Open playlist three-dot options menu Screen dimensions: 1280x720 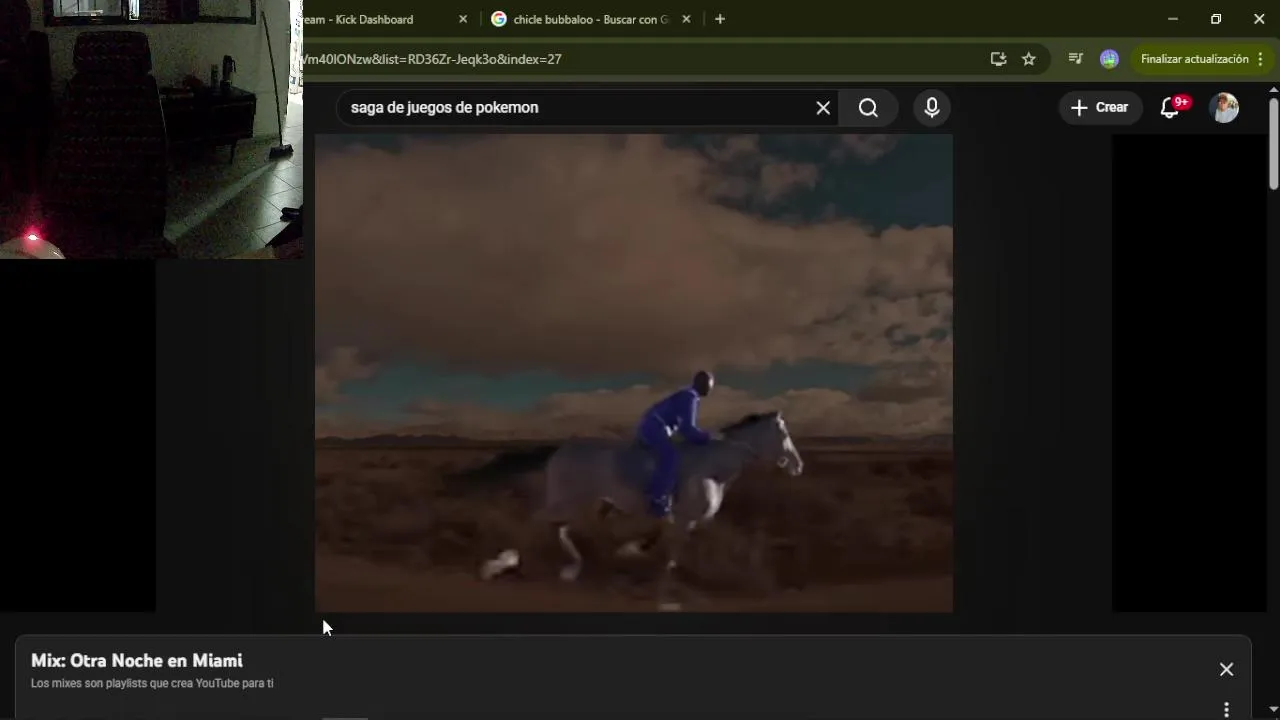click(1226, 709)
